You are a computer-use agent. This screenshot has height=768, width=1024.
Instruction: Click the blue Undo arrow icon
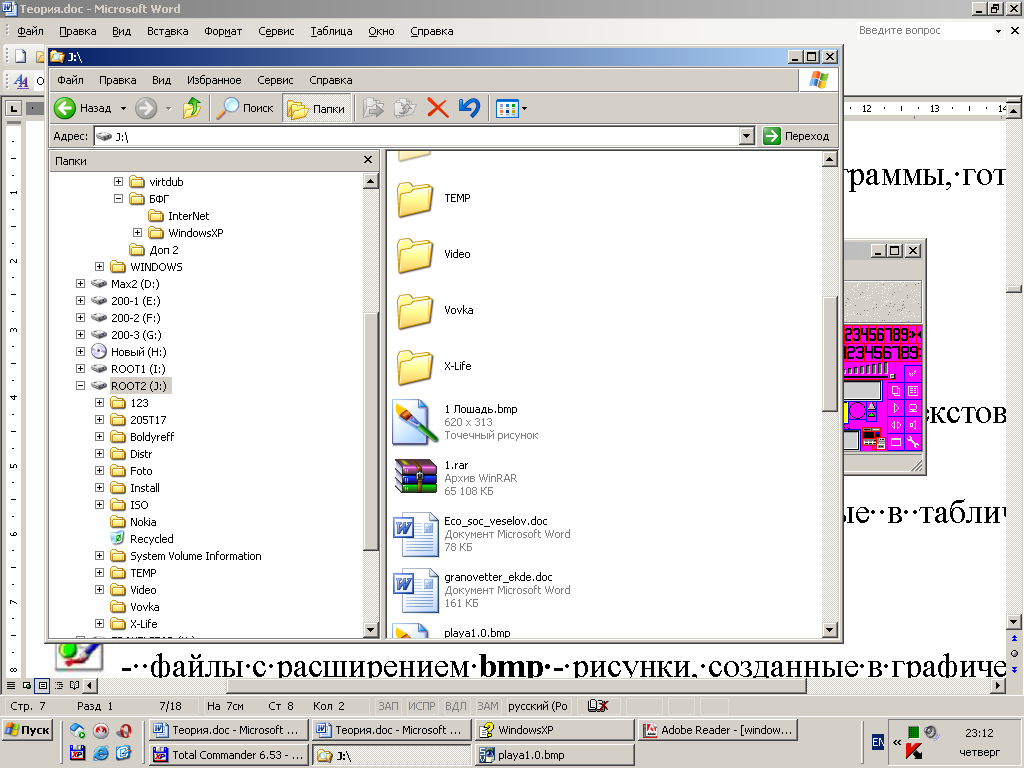(x=469, y=108)
